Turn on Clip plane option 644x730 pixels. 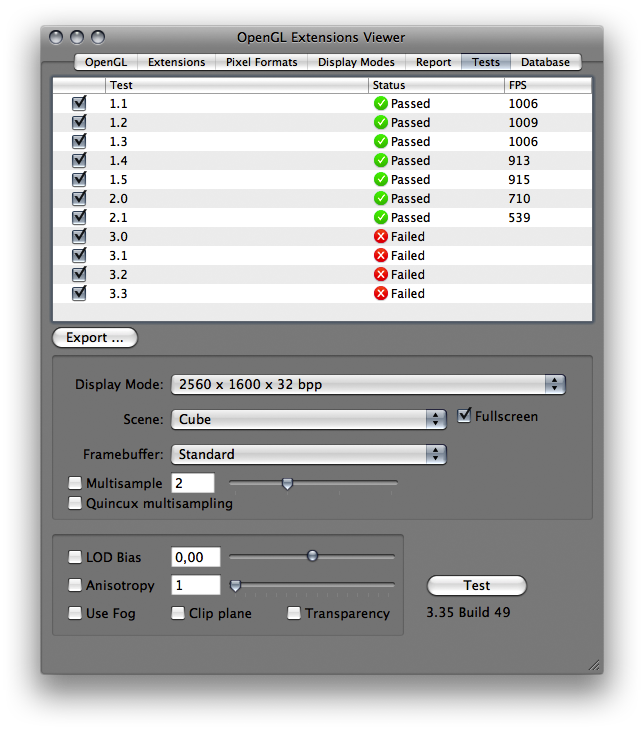[178, 613]
